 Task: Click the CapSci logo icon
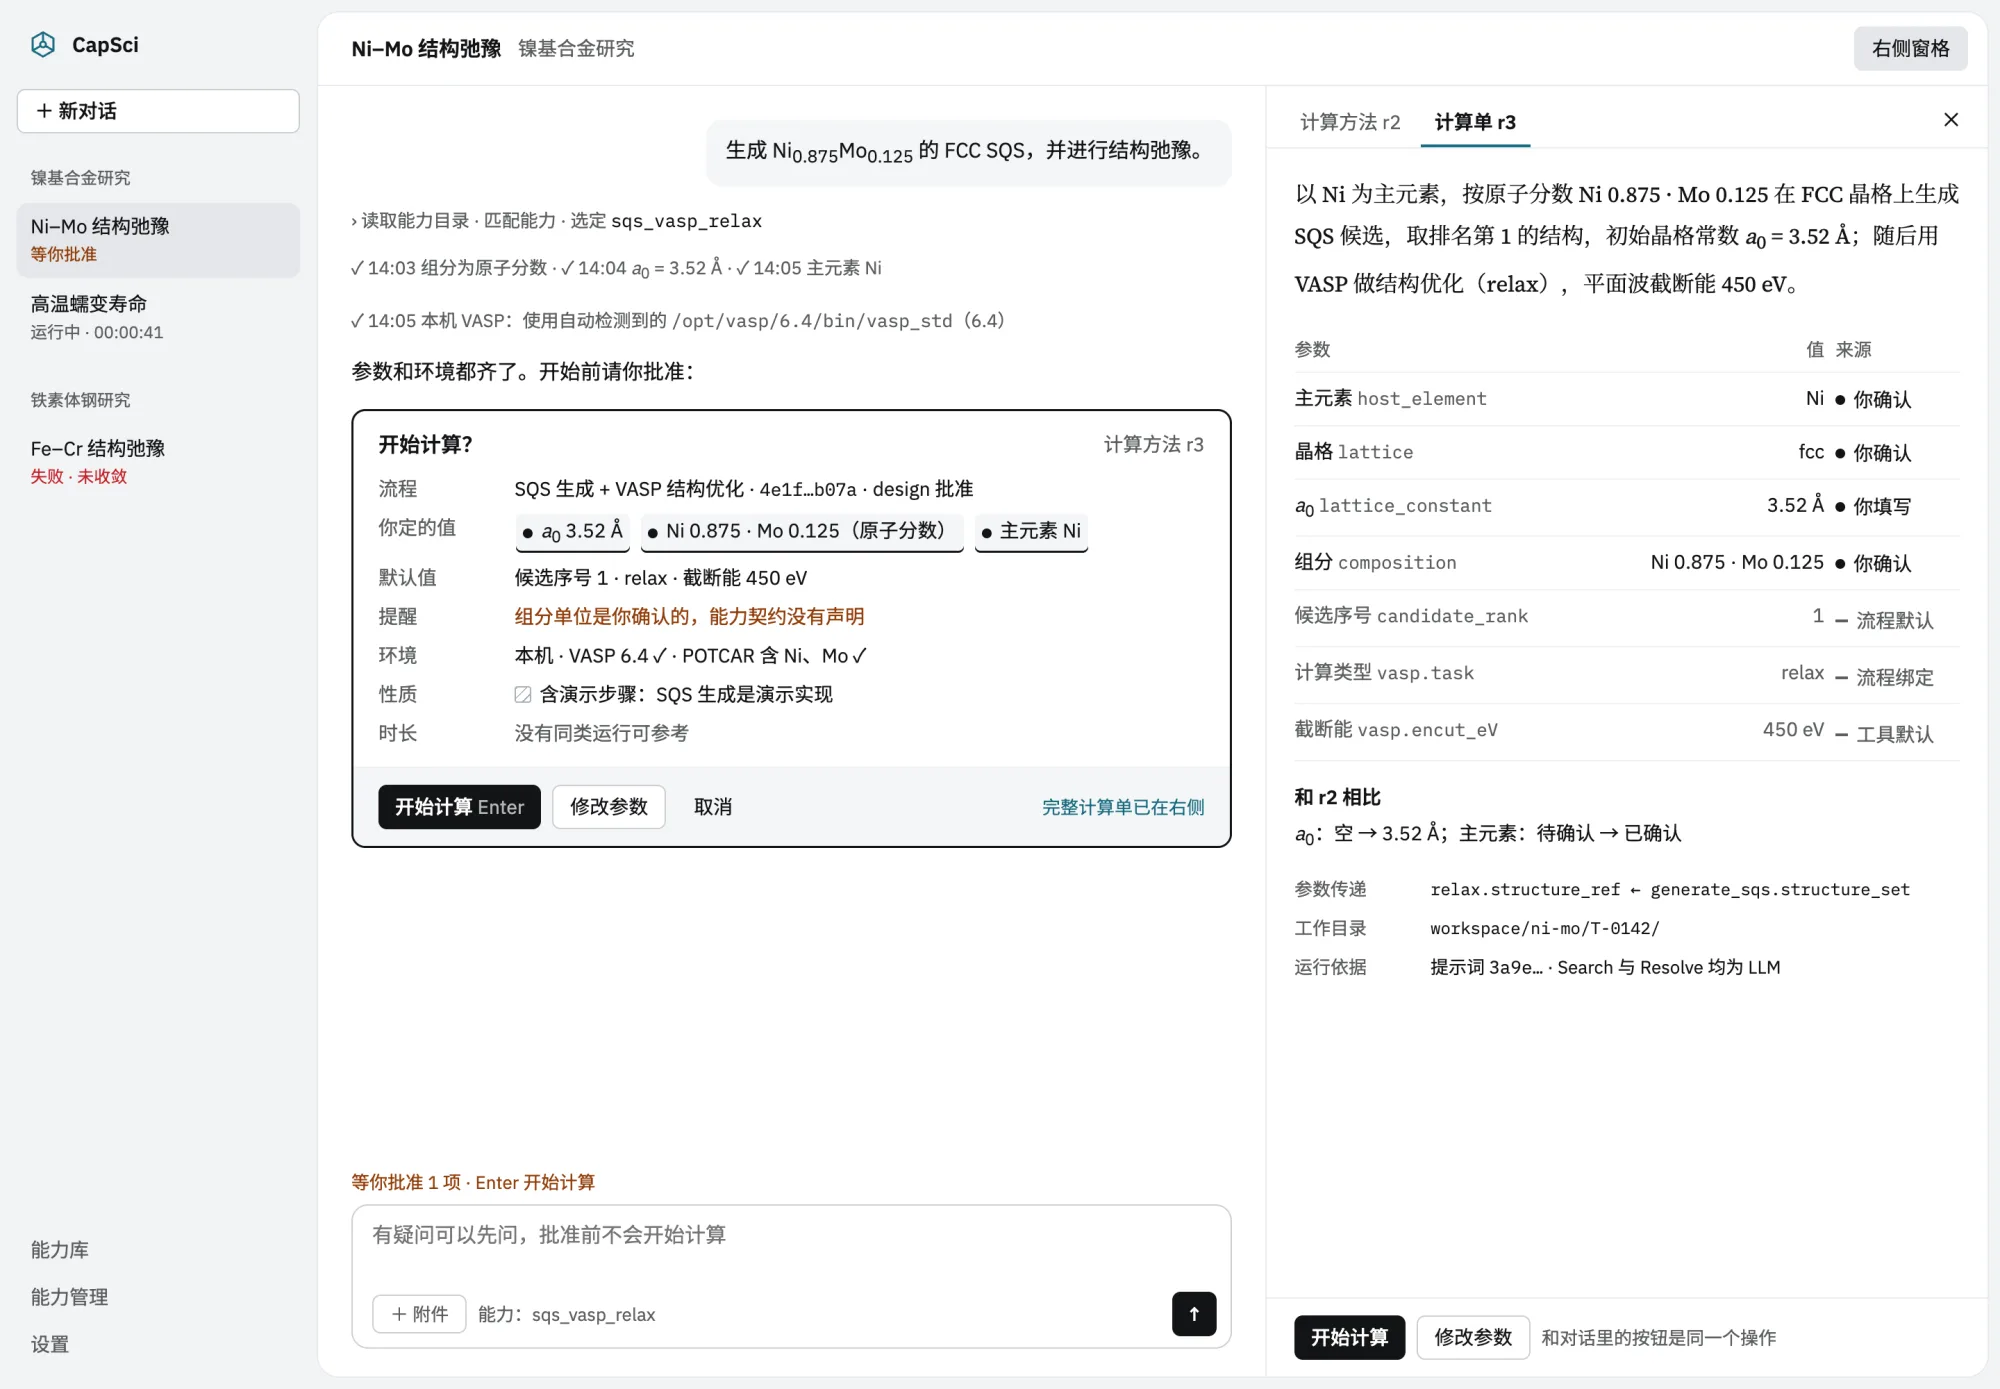click(x=43, y=45)
